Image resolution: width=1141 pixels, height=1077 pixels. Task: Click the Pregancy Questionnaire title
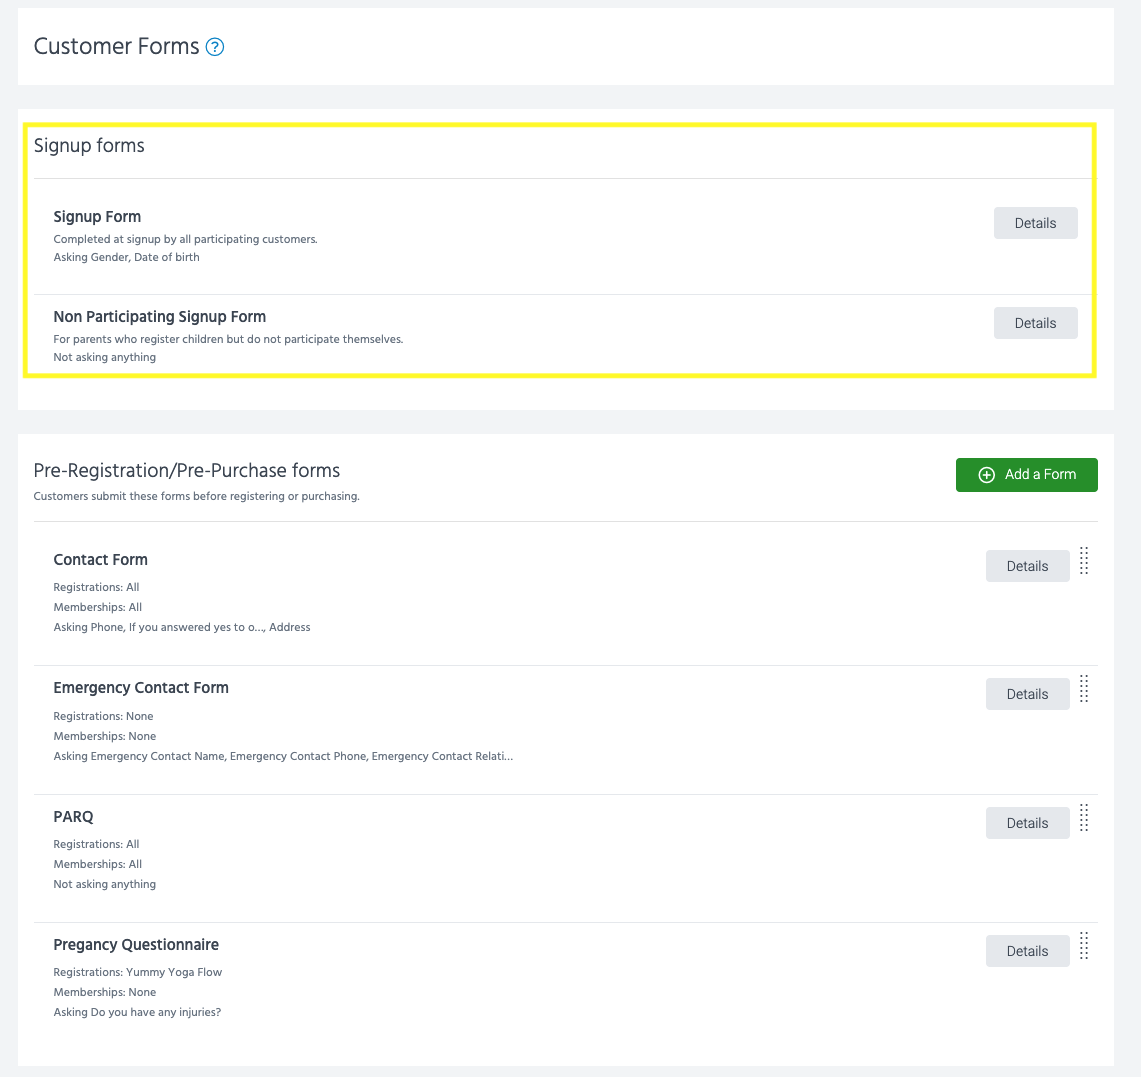(136, 945)
